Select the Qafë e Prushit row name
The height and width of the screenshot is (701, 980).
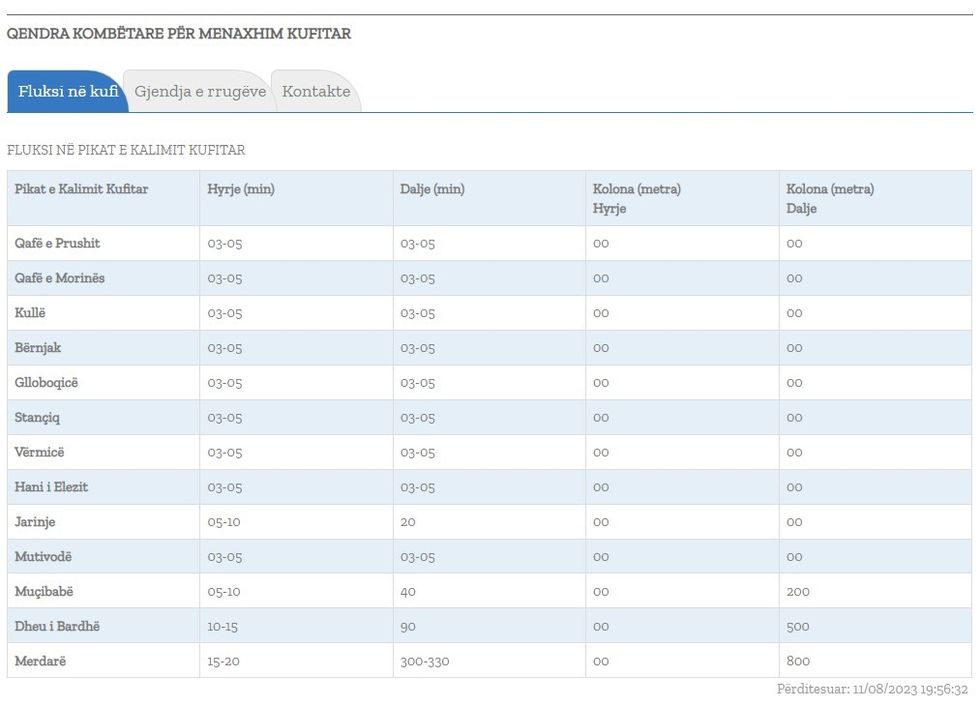(x=57, y=243)
